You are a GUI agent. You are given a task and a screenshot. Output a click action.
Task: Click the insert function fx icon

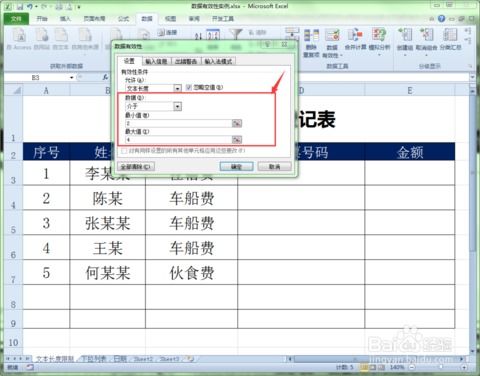coord(105,77)
